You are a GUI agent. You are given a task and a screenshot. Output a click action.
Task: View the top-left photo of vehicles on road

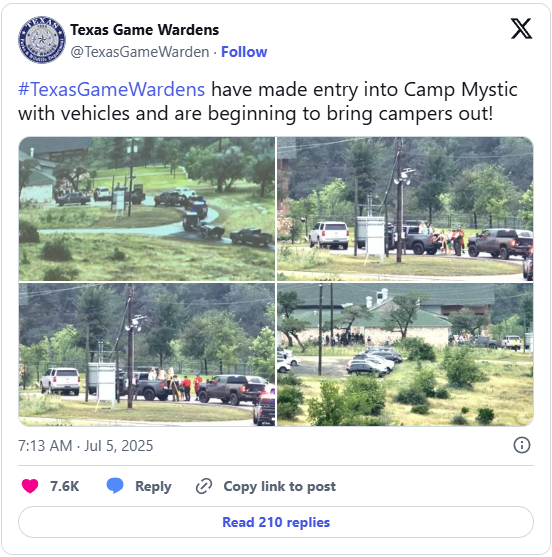click(147, 209)
